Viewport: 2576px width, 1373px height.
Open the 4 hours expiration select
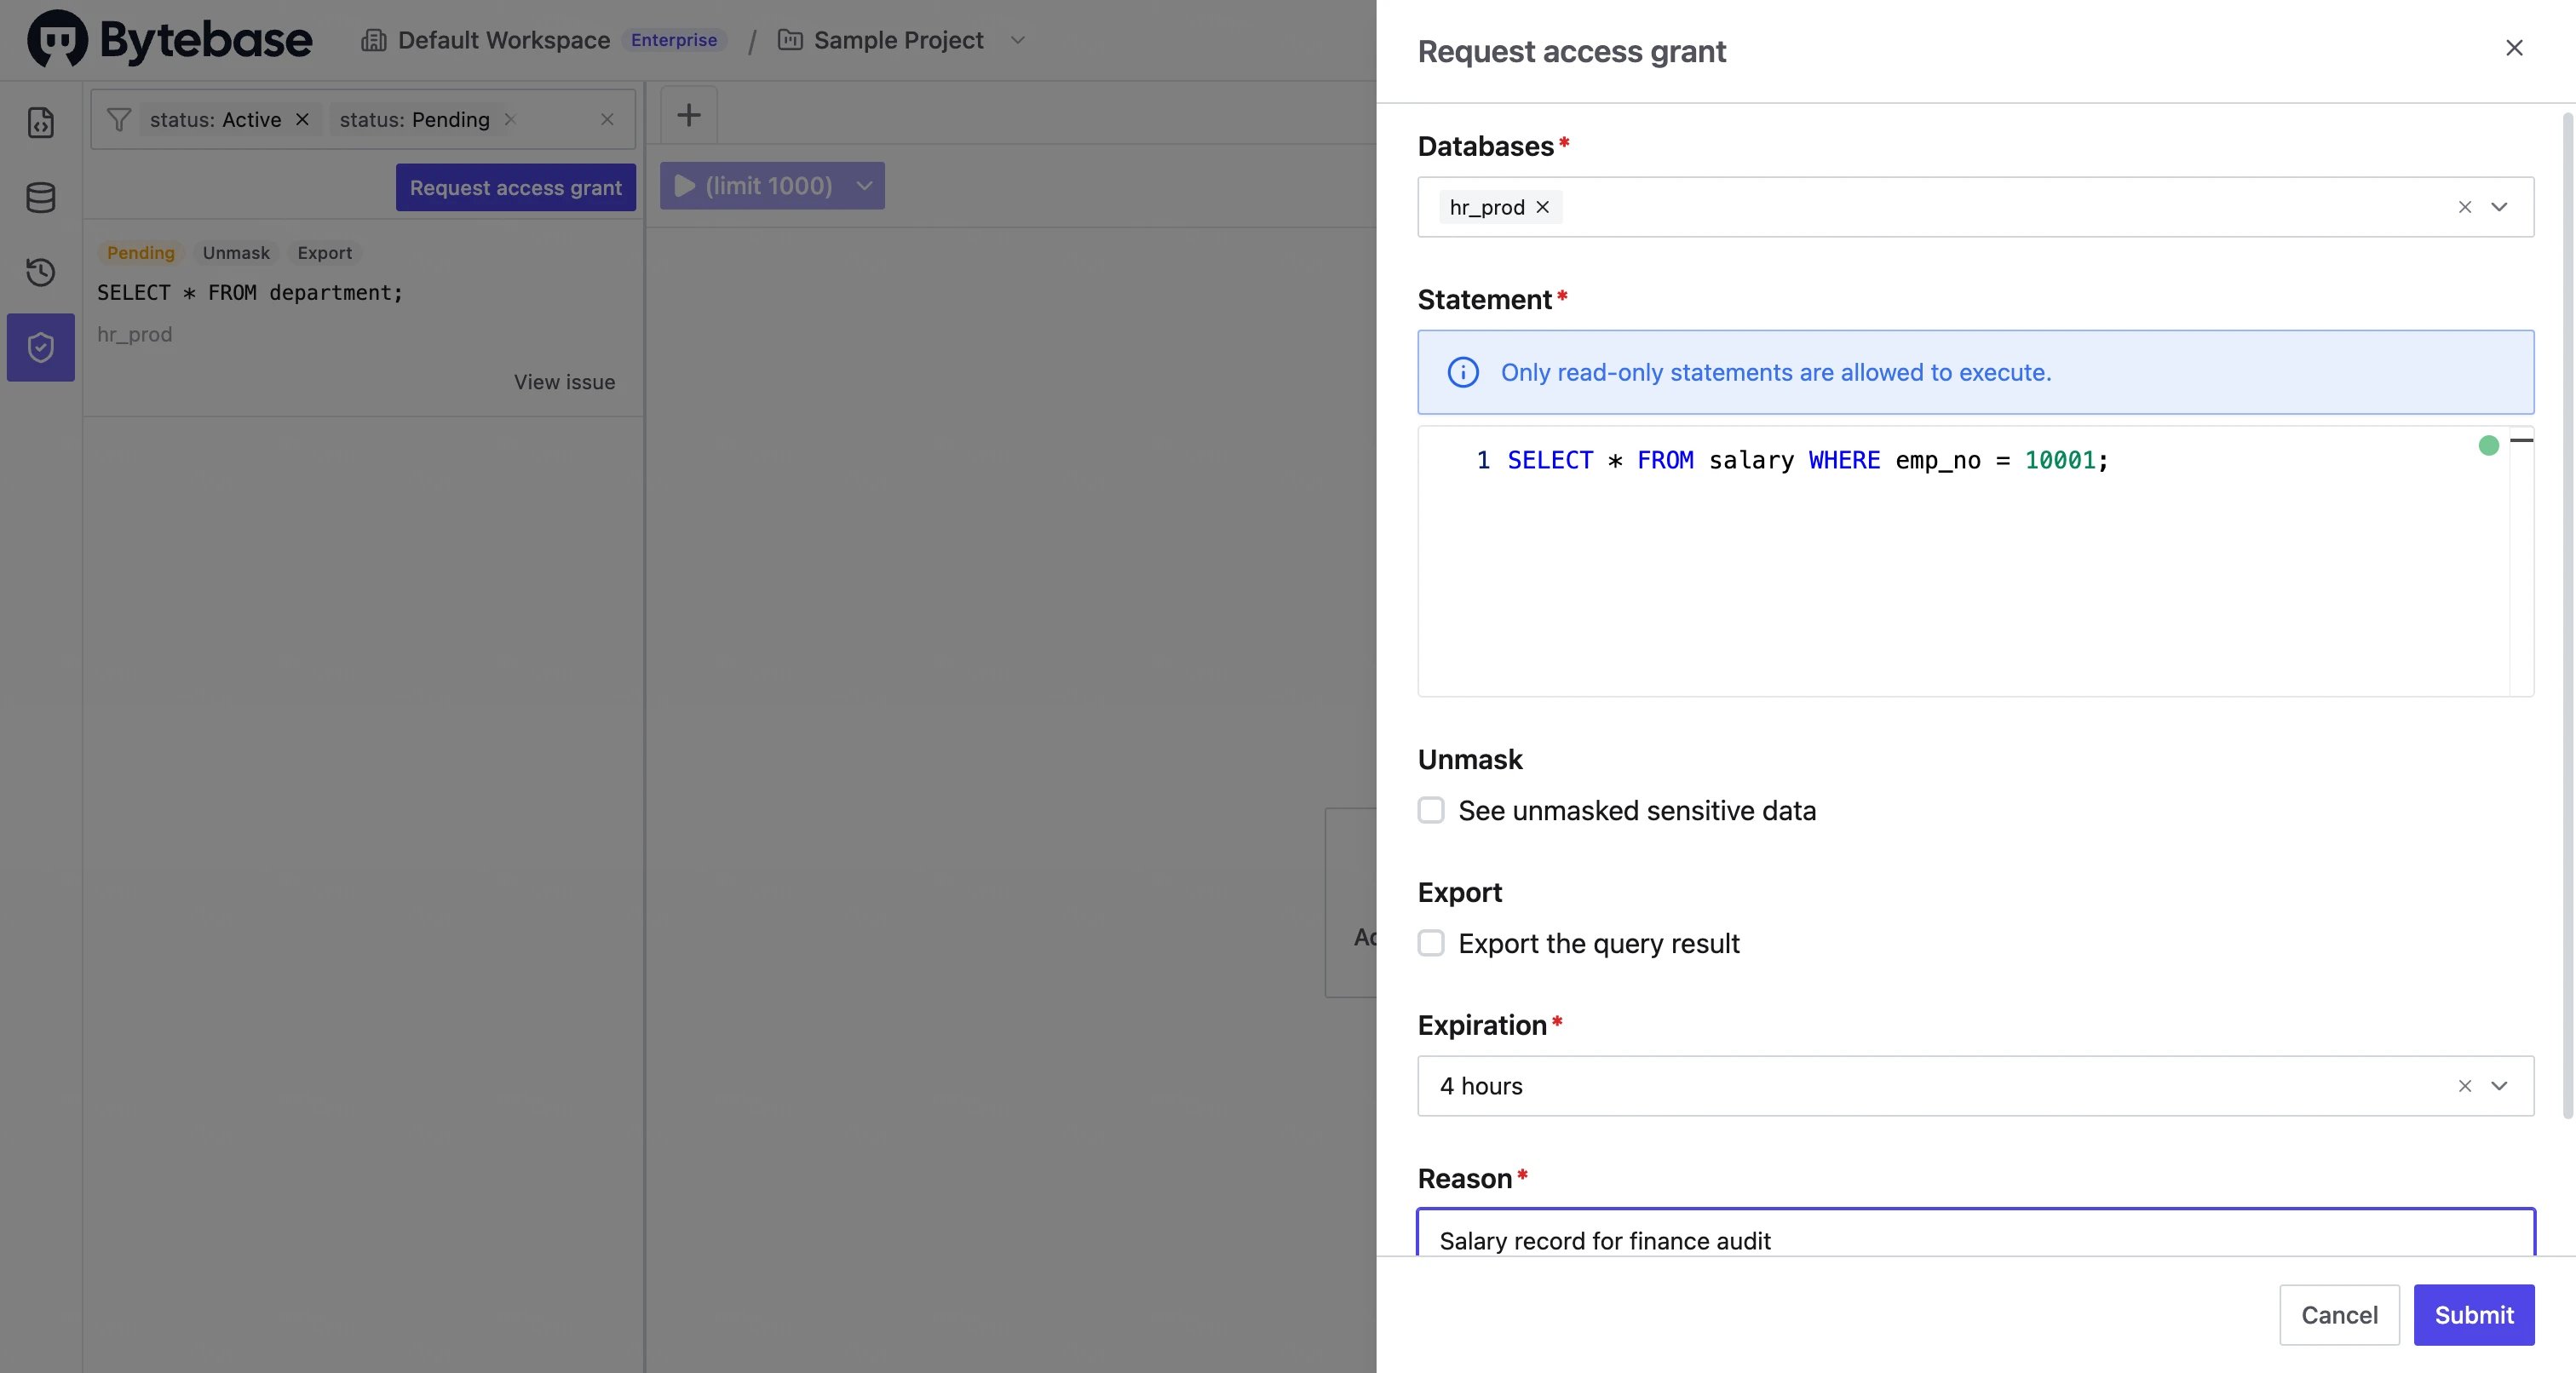tap(1975, 1086)
